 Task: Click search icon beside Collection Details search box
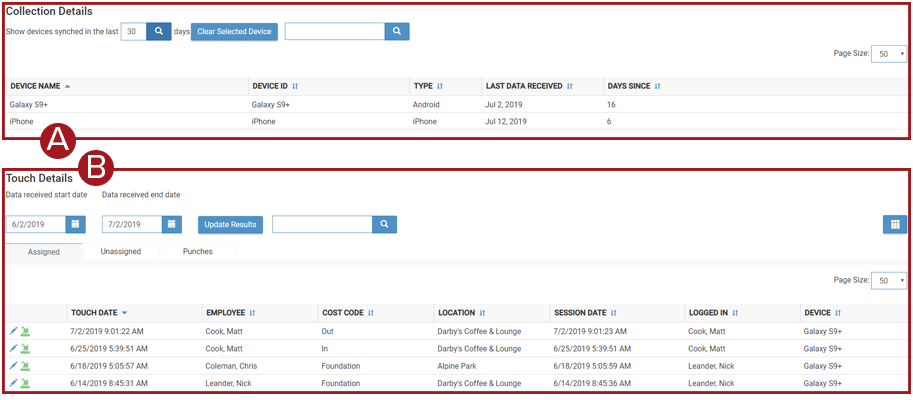(x=397, y=31)
